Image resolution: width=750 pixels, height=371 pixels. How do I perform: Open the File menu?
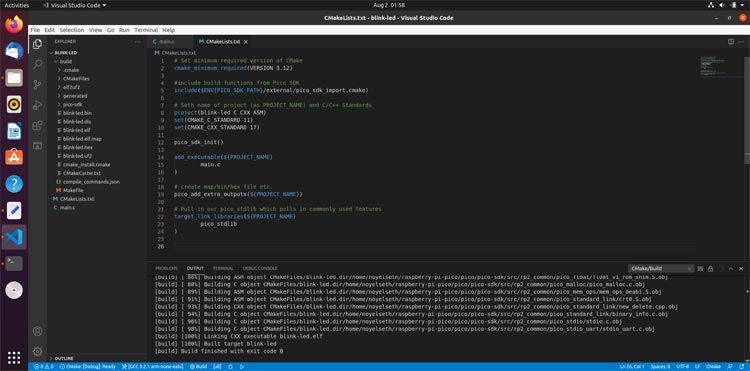(x=35, y=30)
